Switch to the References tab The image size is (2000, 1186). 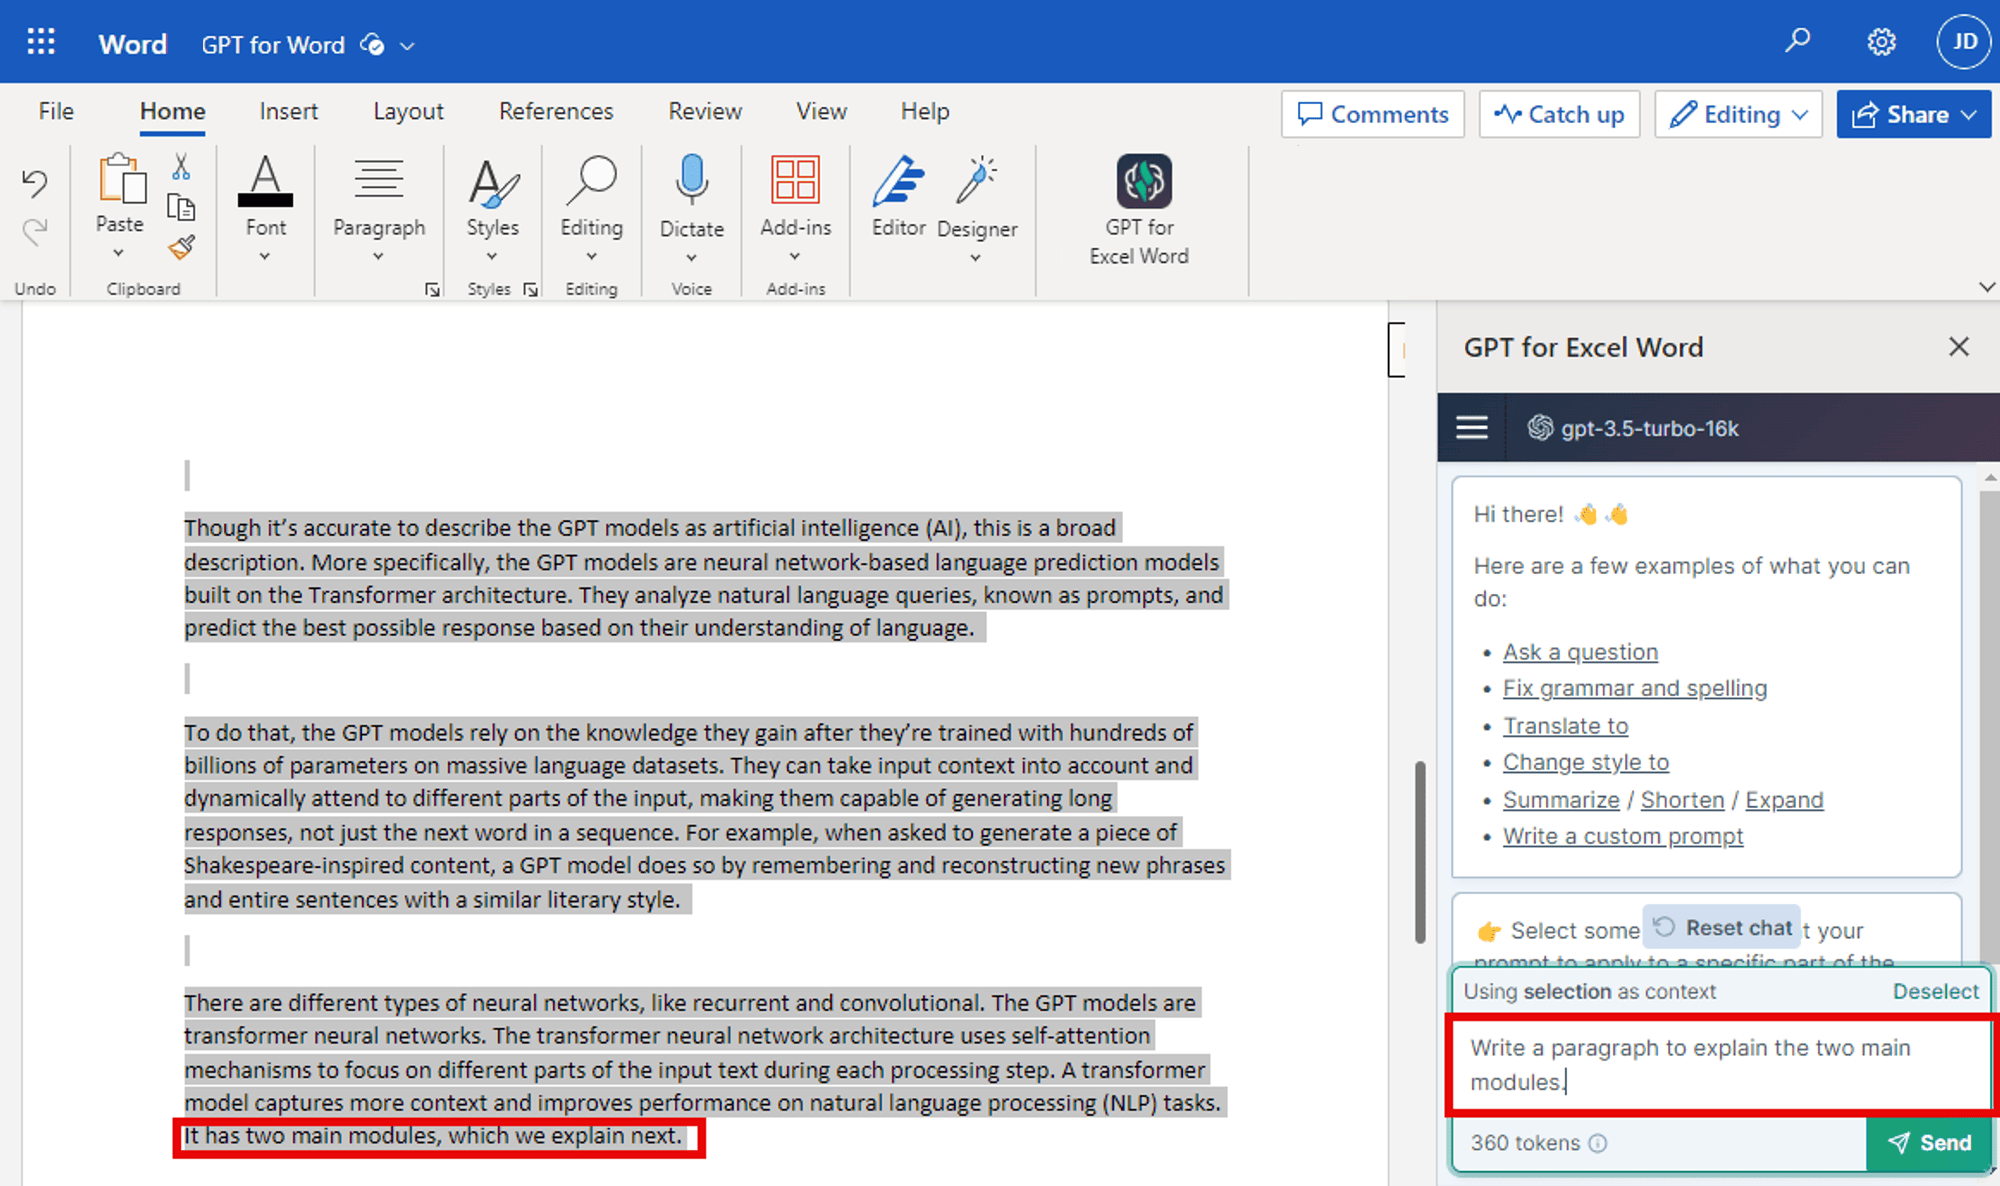[556, 111]
